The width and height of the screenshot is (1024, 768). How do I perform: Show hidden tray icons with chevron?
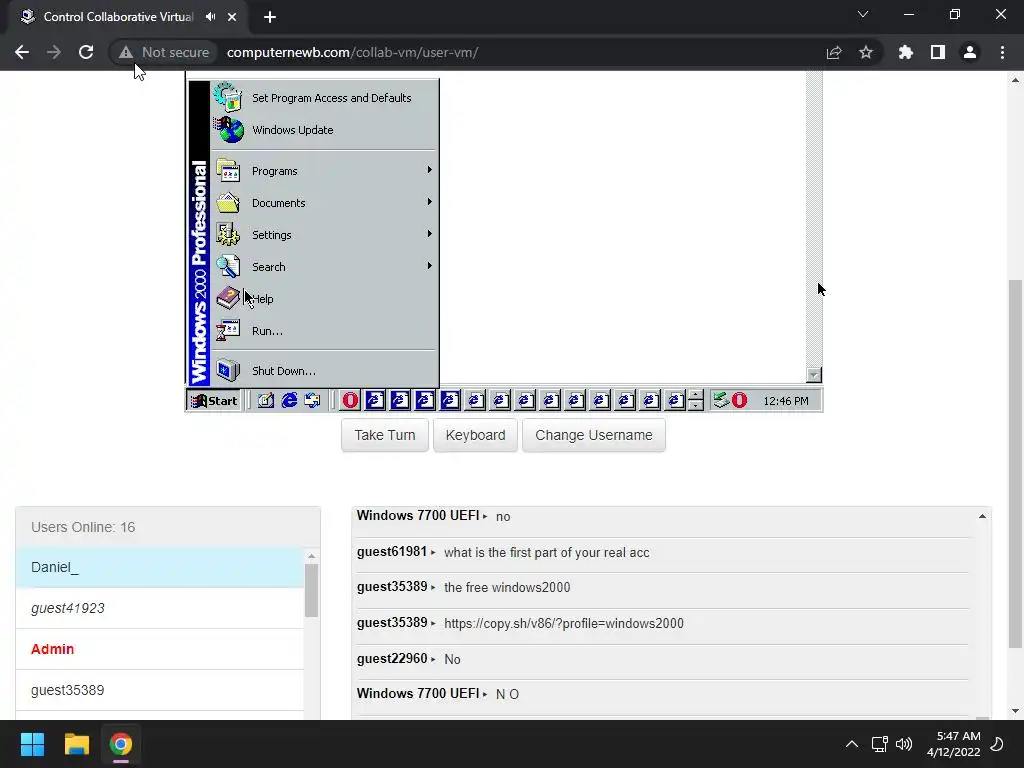(x=852, y=744)
